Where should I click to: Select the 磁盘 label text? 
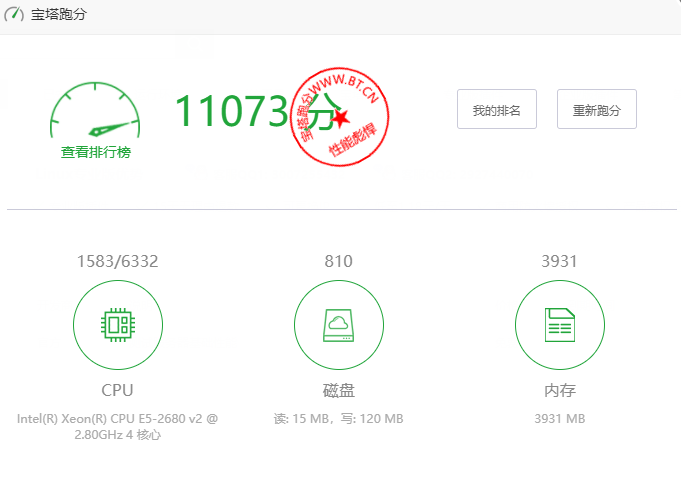(338, 390)
